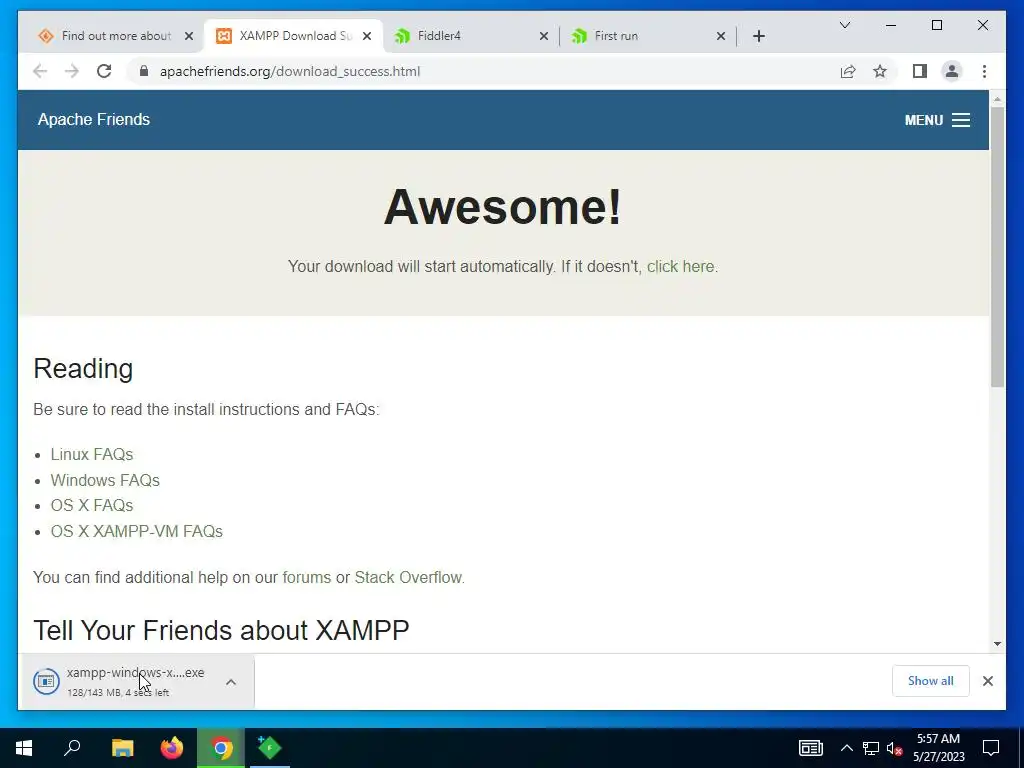Close the First run tab

pyautogui.click(x=721, y=36)
